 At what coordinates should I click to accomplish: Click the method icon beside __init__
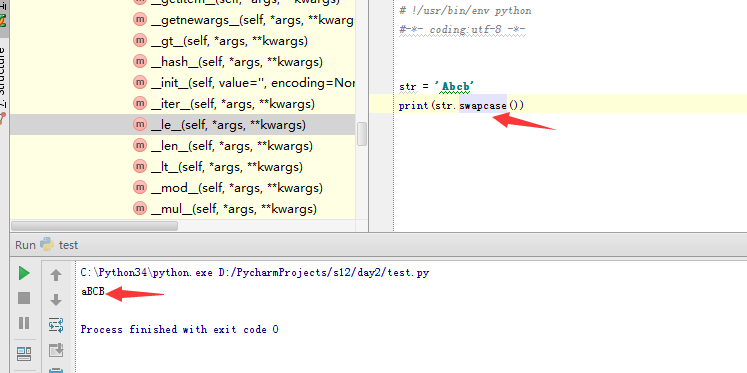click(140, 82)
